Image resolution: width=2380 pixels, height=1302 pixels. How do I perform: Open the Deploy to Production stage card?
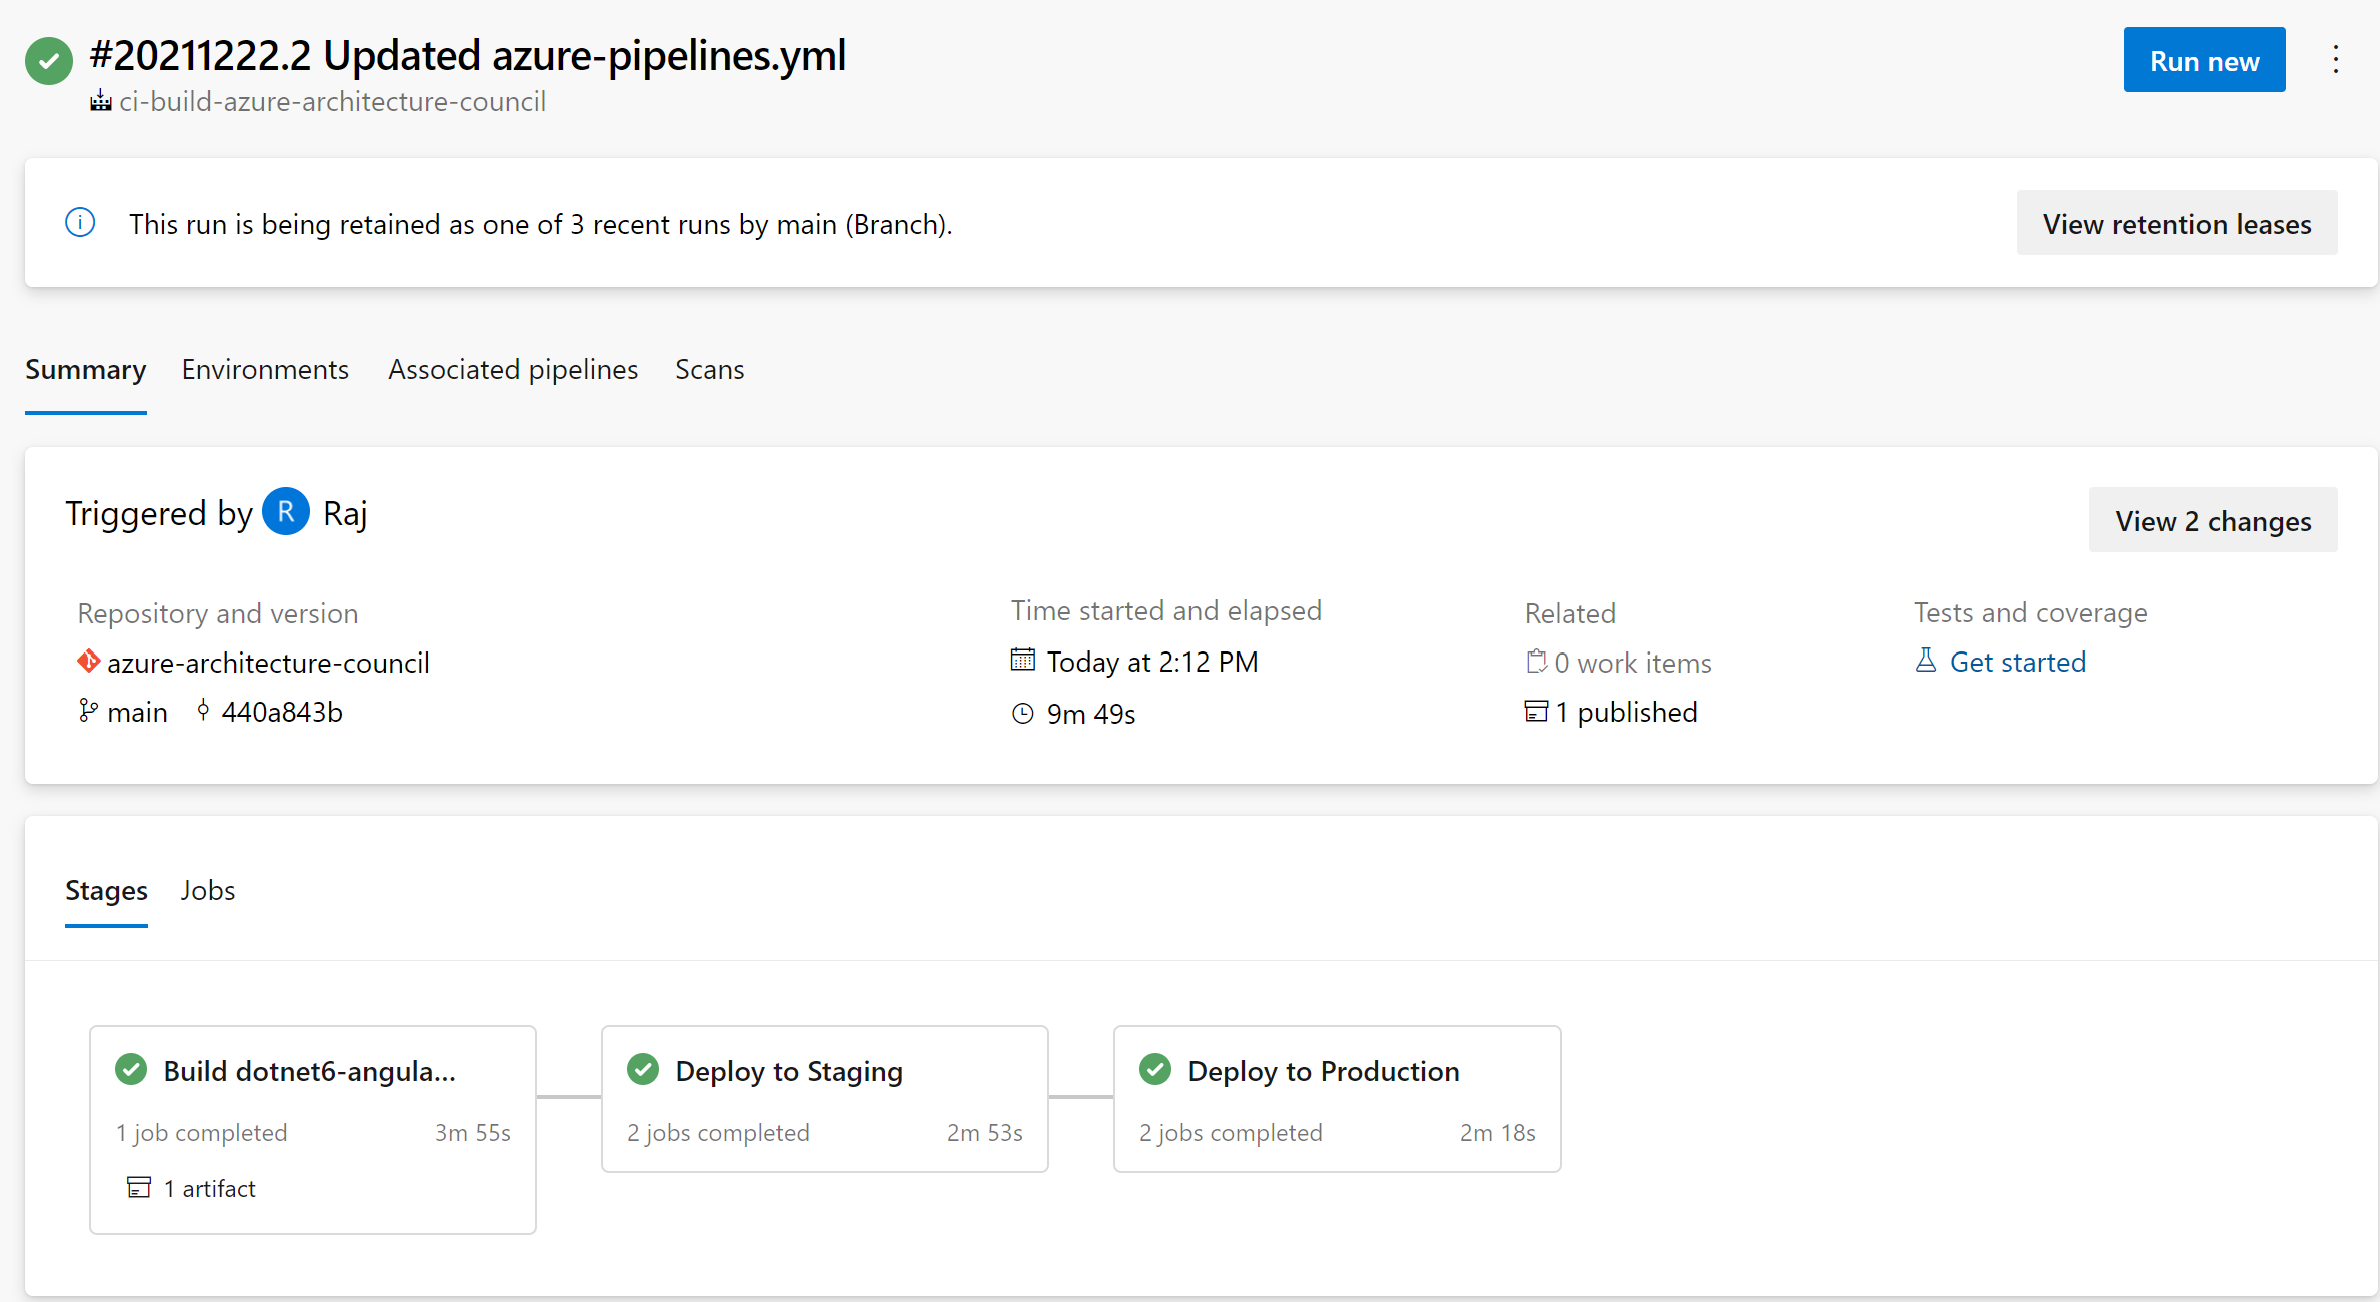click(x=1336, y=1098)
